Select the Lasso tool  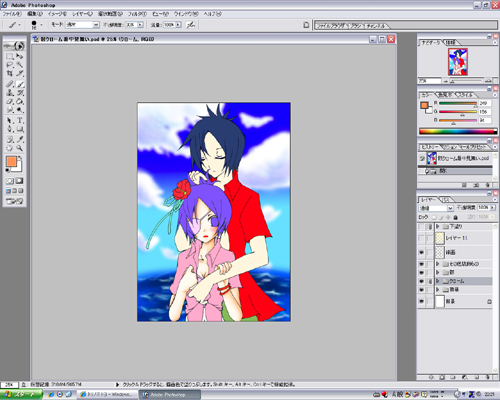pyautogui.click(x=10, y=65)
